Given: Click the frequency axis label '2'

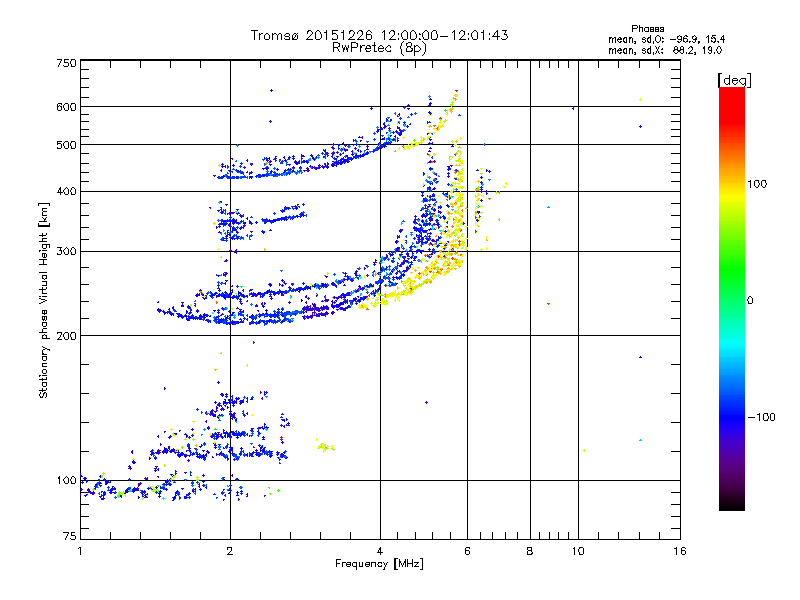Looking at the screenshot, I should [x=230, y=551].
